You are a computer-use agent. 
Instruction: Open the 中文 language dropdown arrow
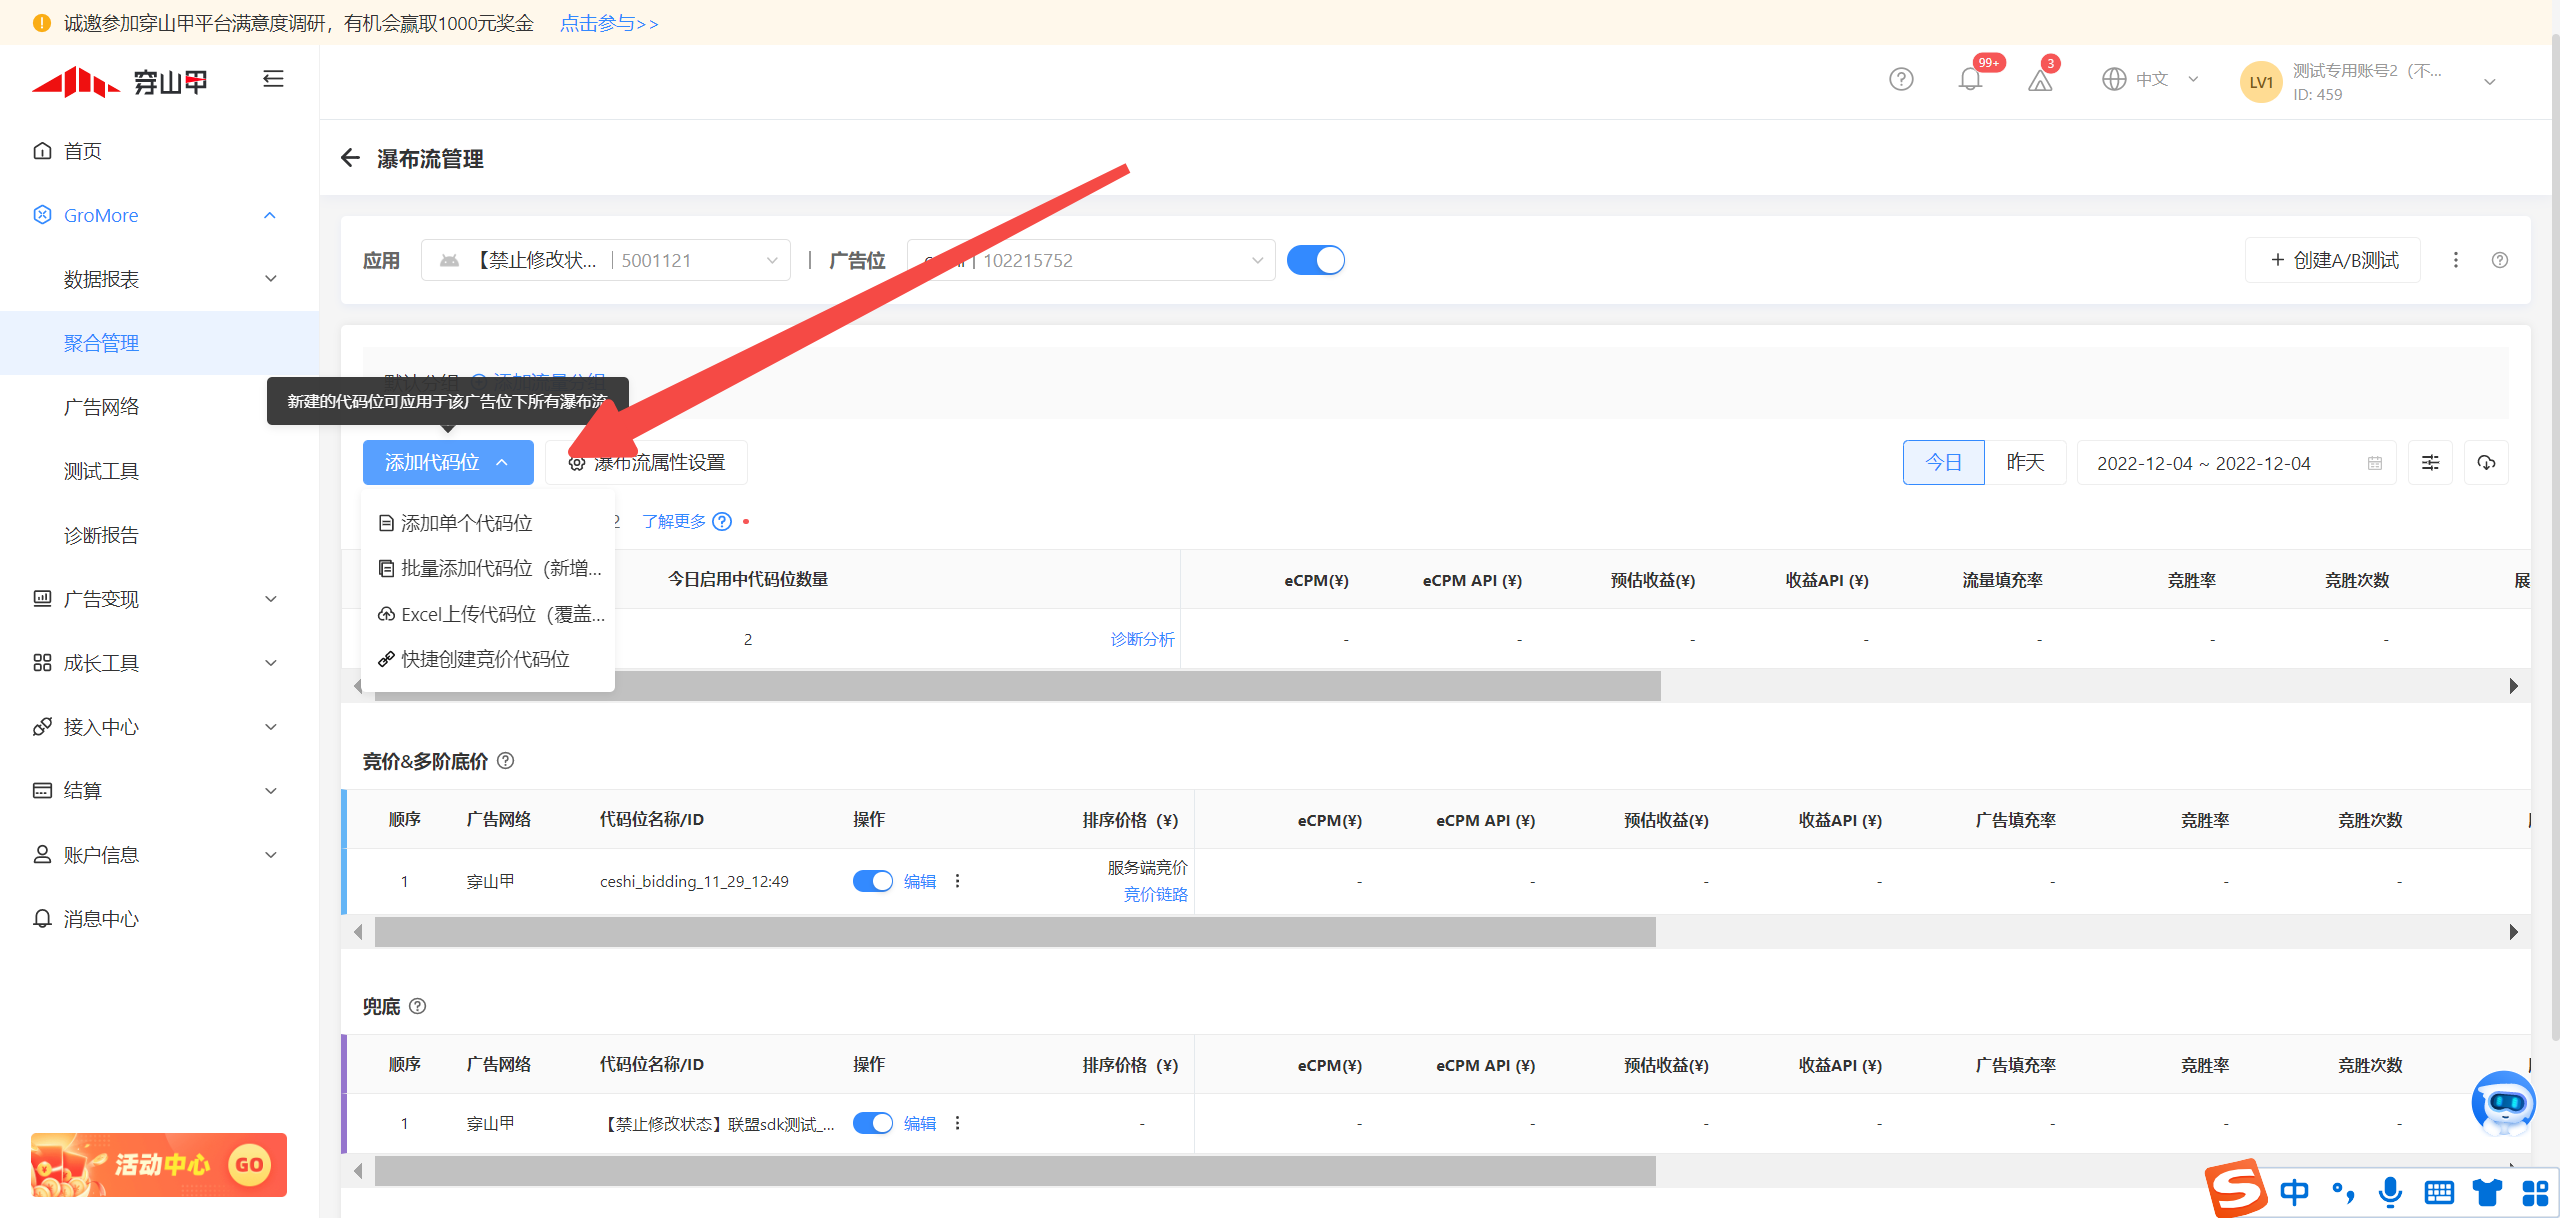coord(2193,79)
